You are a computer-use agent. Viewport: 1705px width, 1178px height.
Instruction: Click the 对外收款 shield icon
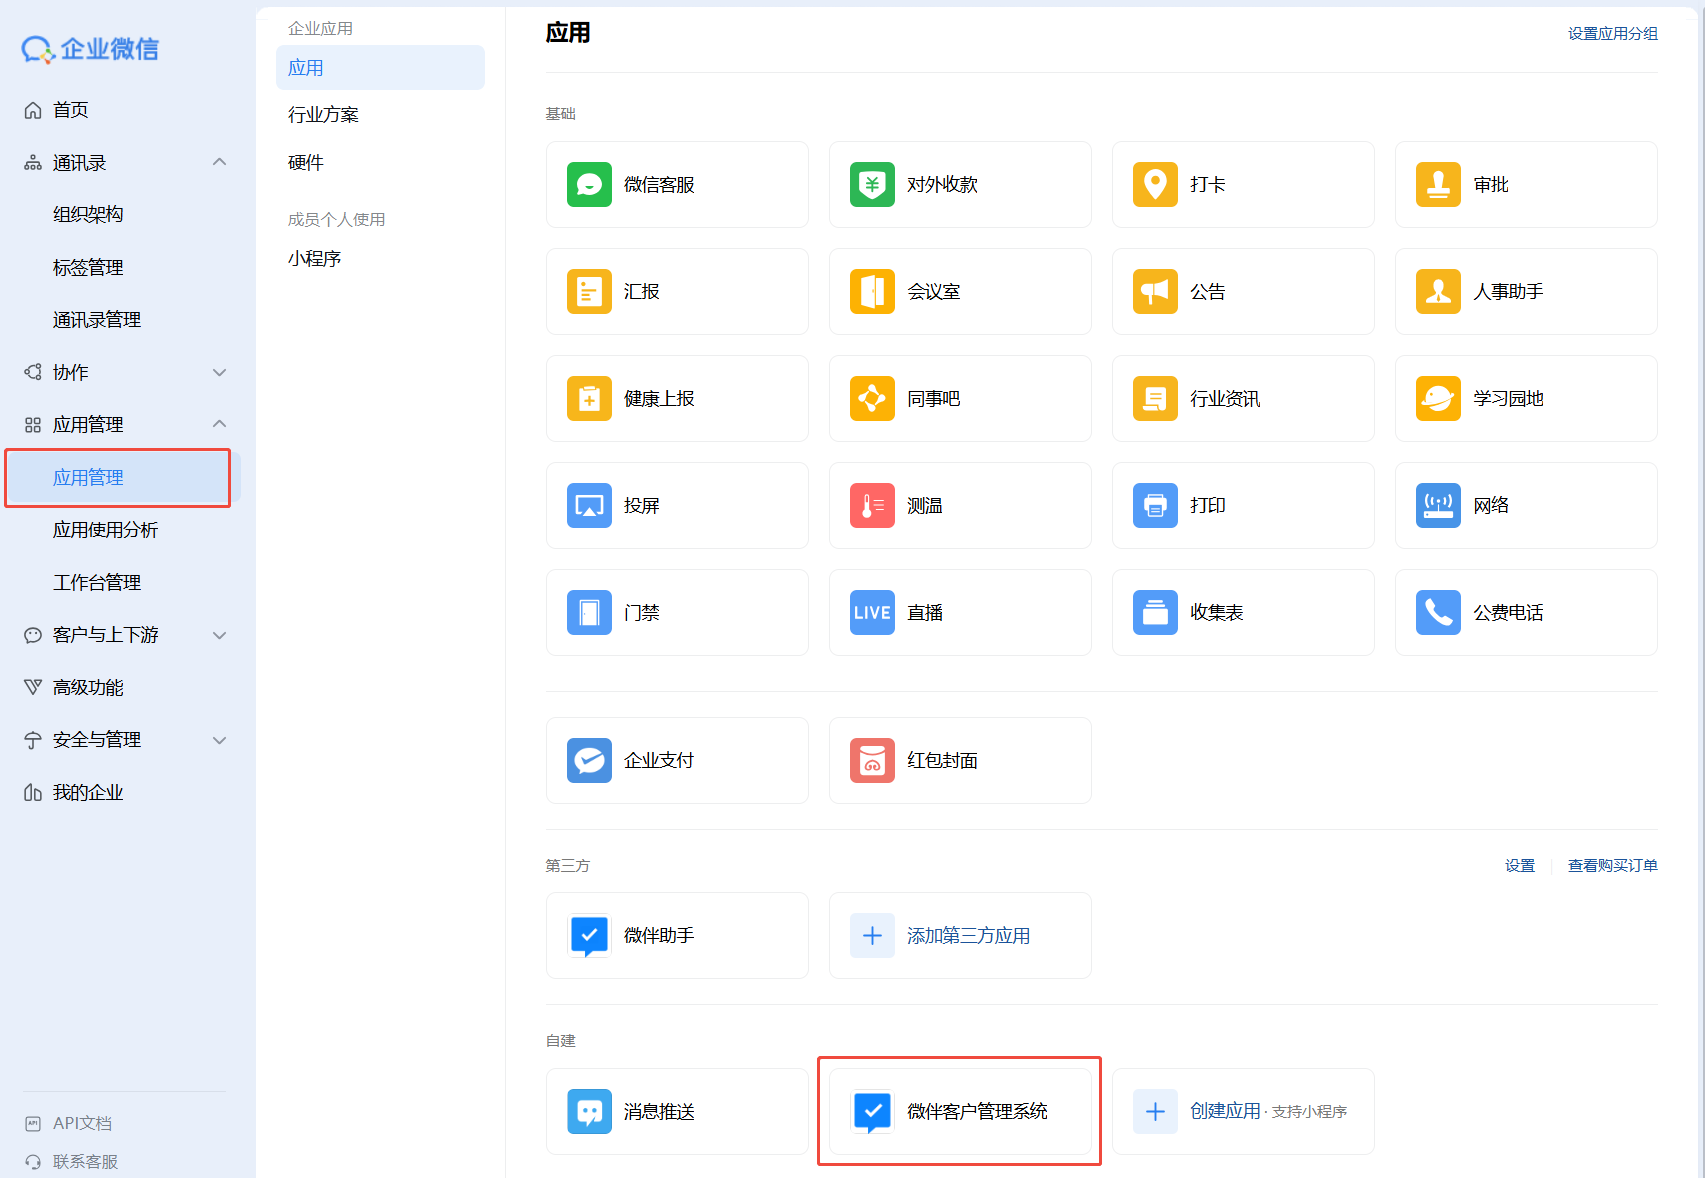(872, 185)
